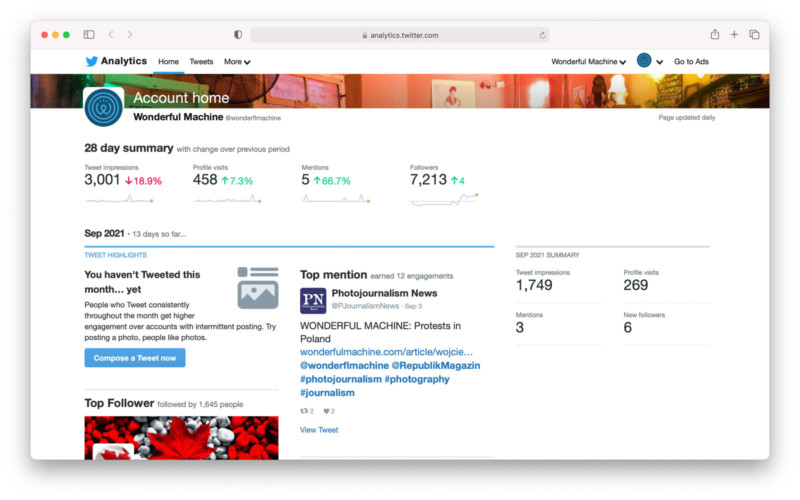Screen dimensions: 800x500
Task: Click the Page updated daily note
Action: point(687,117)
